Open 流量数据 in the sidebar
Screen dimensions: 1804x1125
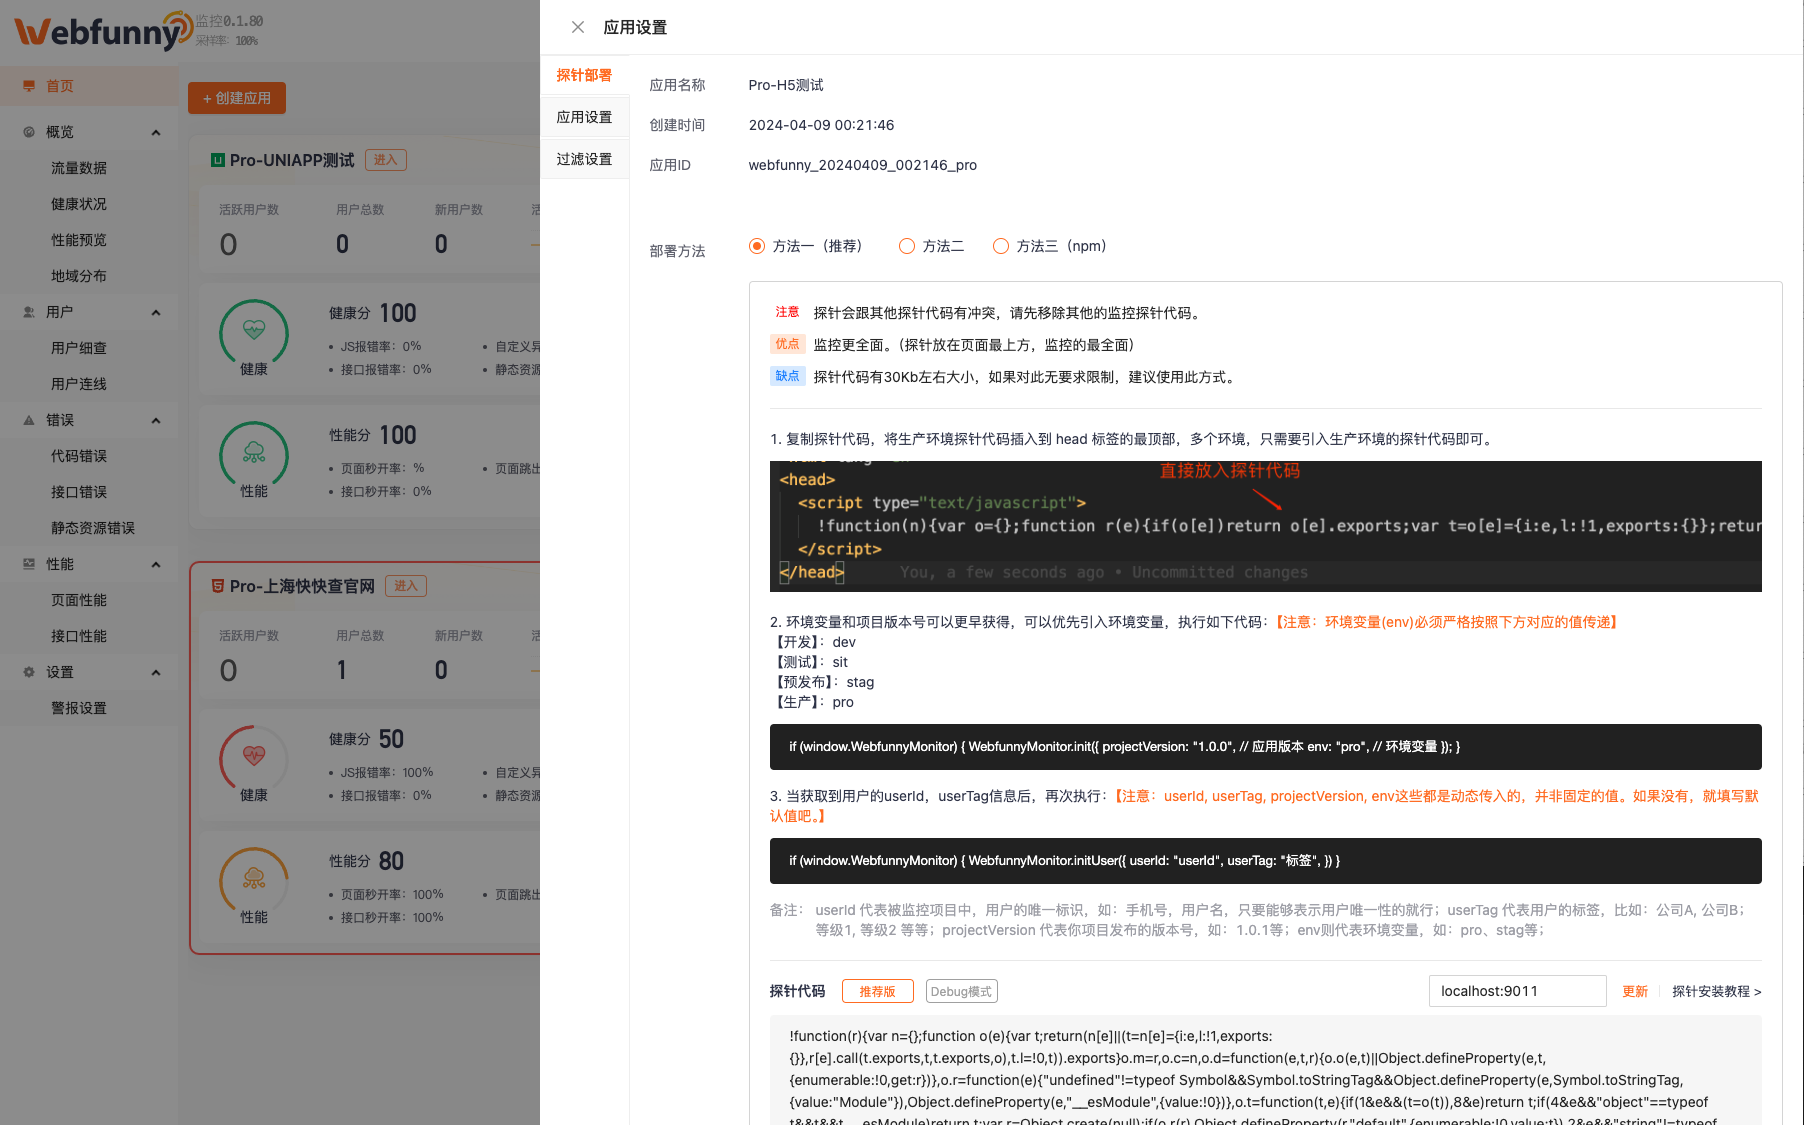coord(79,168)
